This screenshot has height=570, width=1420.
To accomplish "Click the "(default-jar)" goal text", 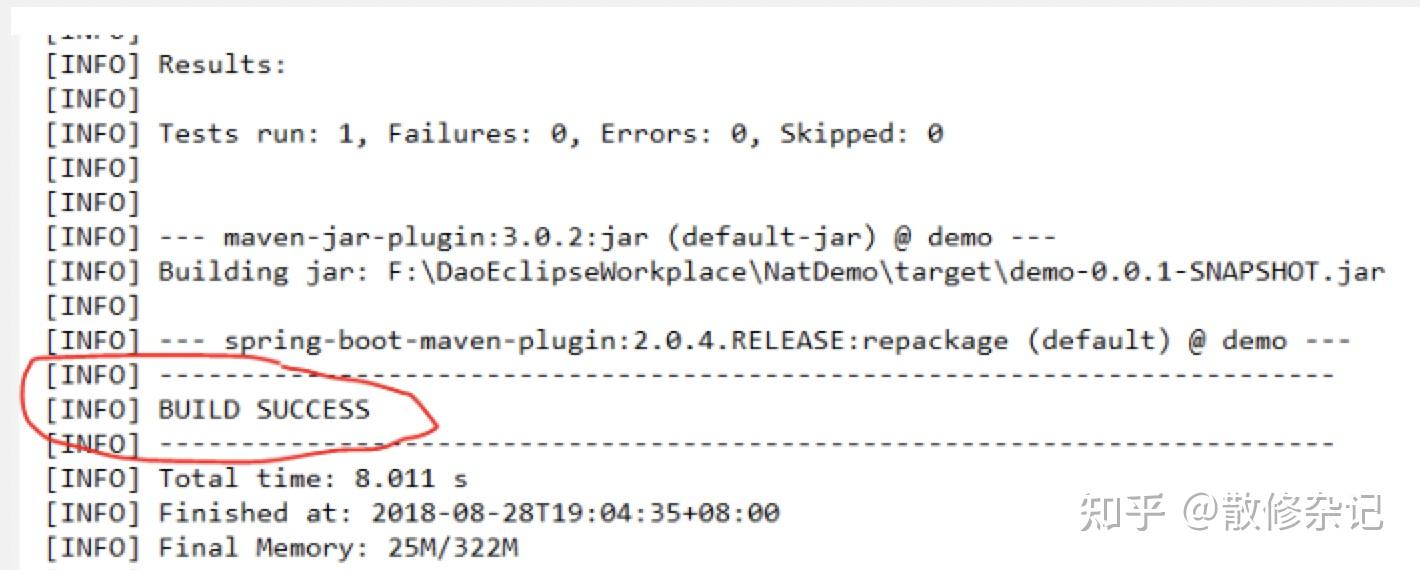I will tap(786, 238).
